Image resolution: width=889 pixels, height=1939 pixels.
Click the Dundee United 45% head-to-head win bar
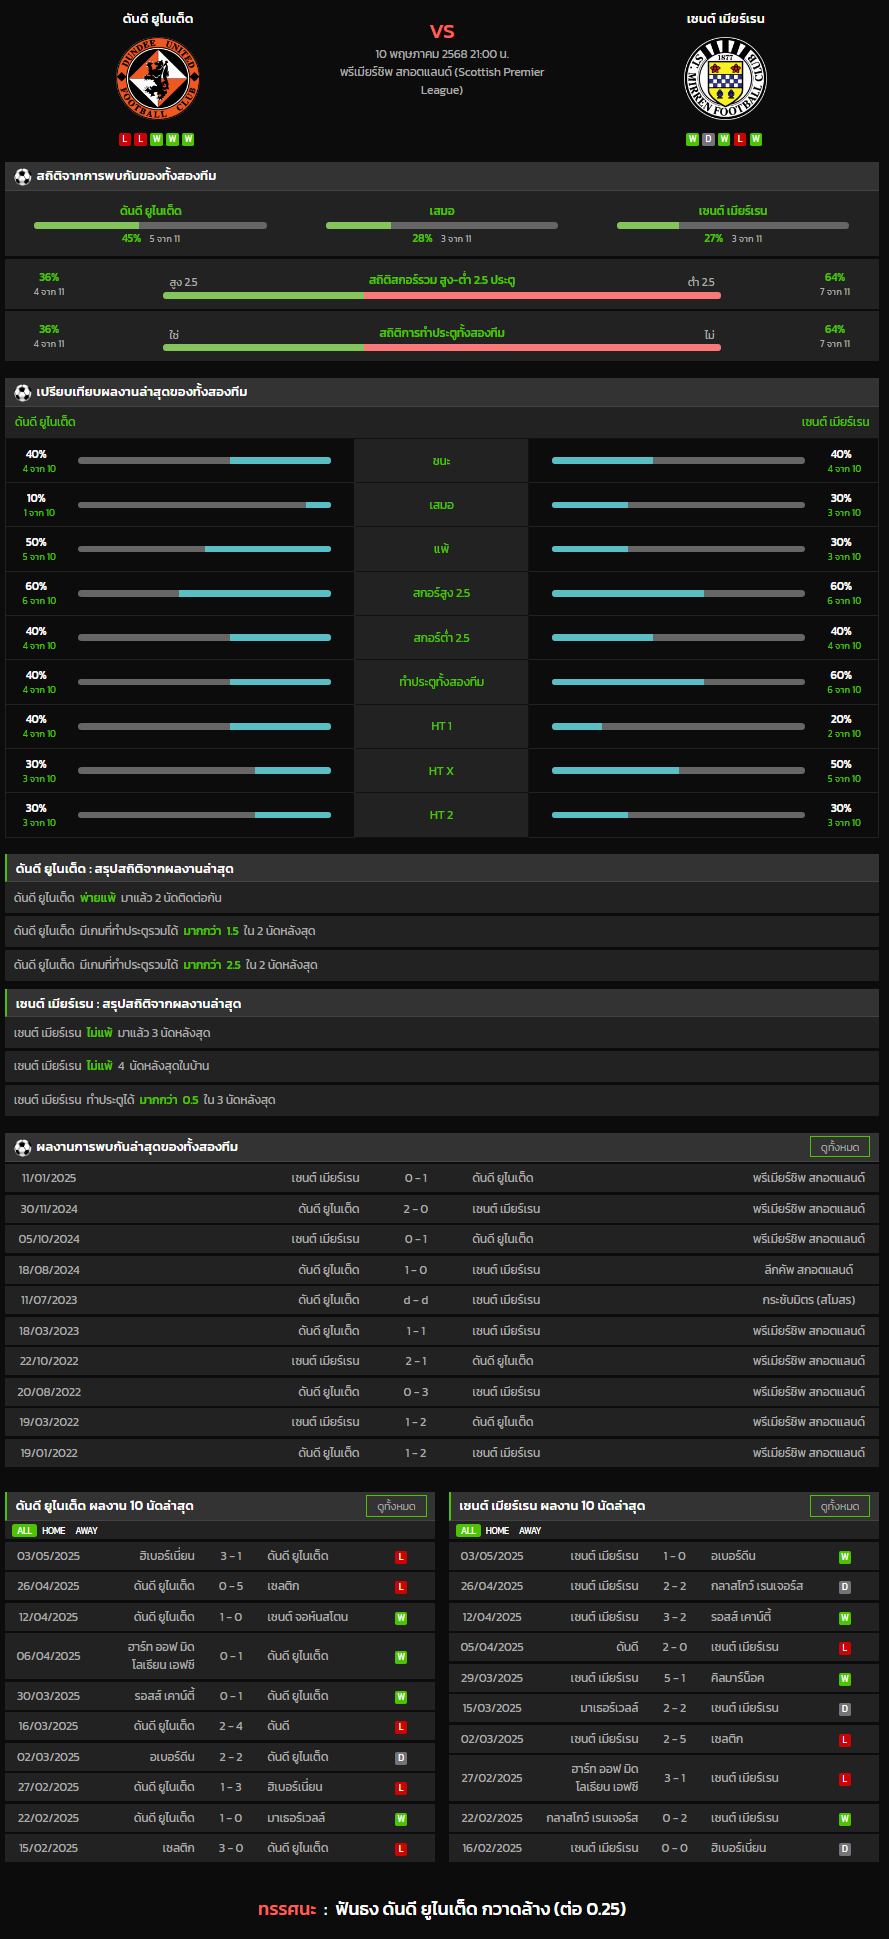(x=150, y=225)
